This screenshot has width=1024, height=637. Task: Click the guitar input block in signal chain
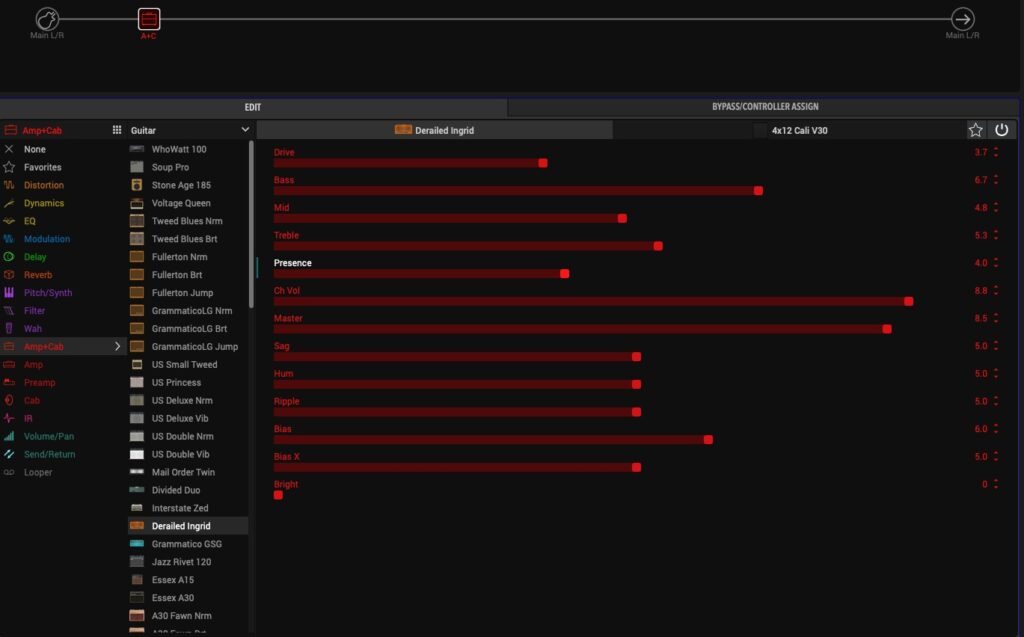point(47,19)
